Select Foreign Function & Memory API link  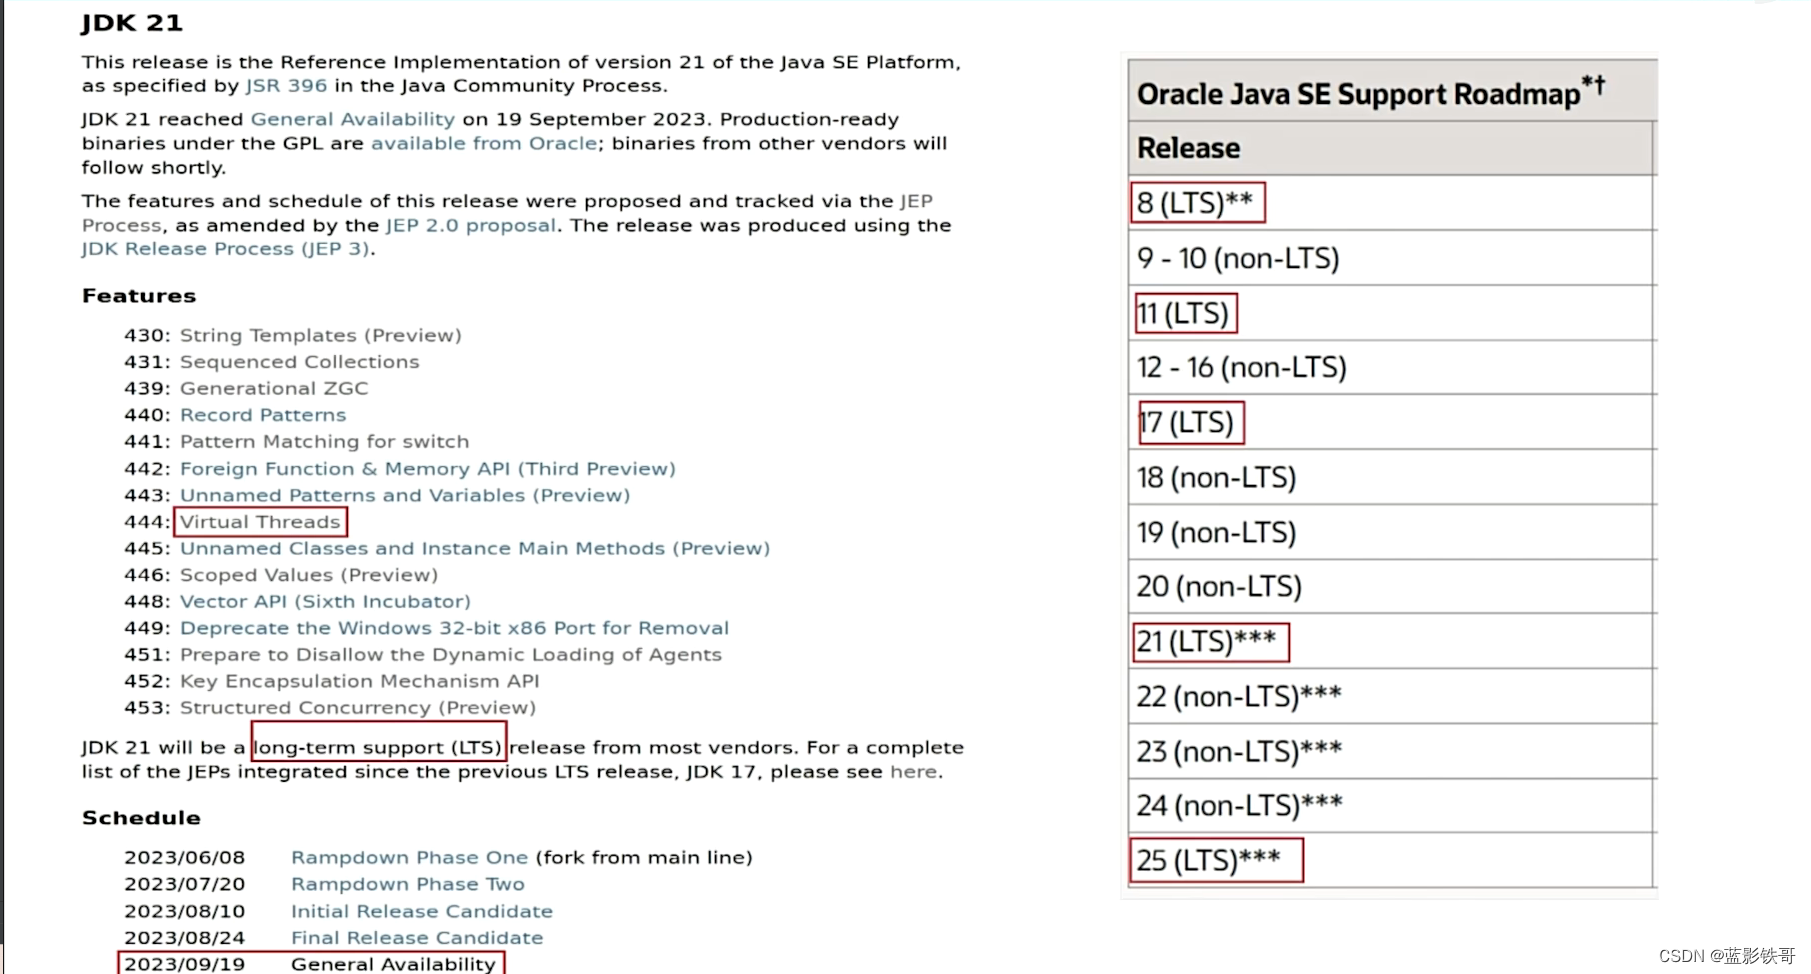tap(427, 469)
